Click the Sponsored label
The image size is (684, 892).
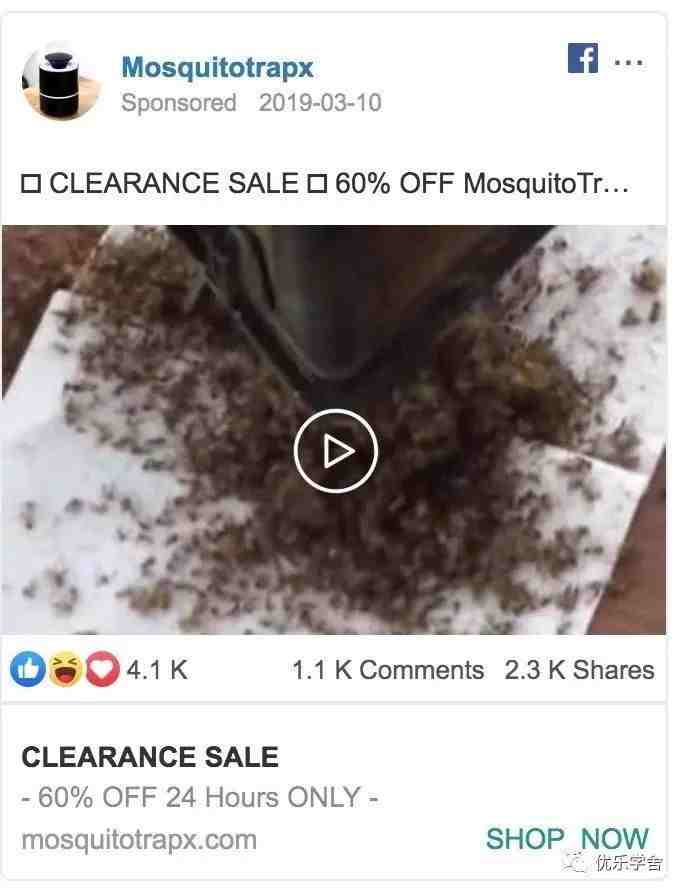[179, 103]
